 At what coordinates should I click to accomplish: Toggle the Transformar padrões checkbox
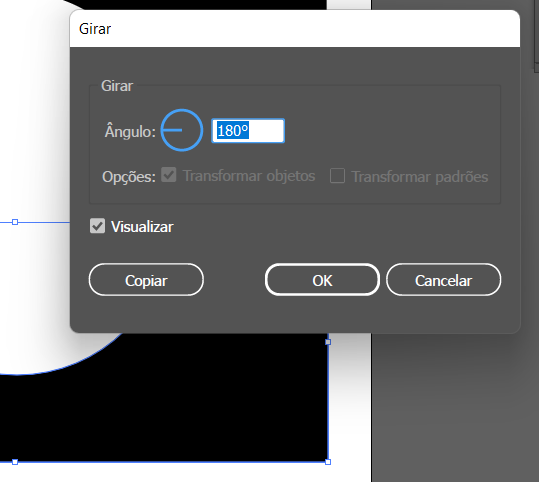337,176
